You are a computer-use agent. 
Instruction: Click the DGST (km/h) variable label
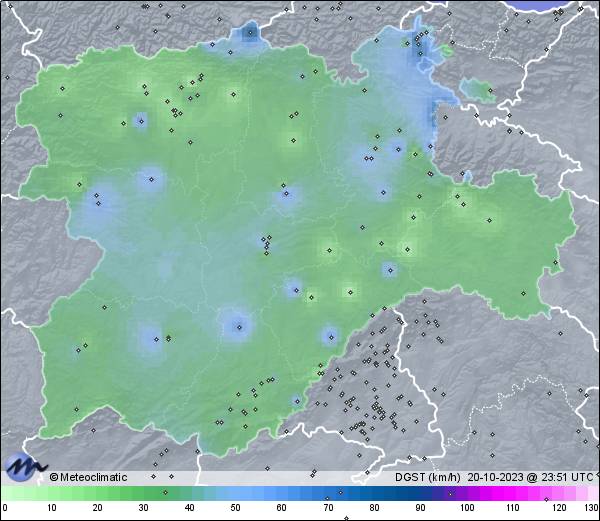[x=428, y=477]
